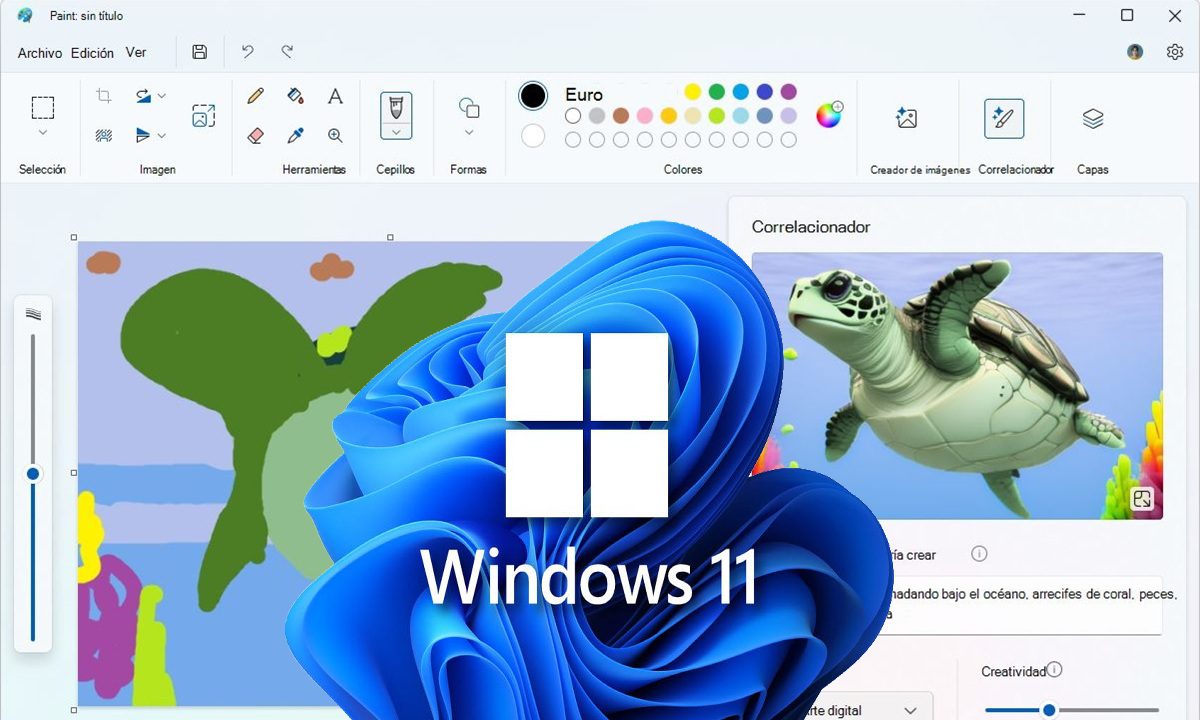Click the generated turtle image preview
This screenshot has width=1200, height=720.
[x=957, y=386]
